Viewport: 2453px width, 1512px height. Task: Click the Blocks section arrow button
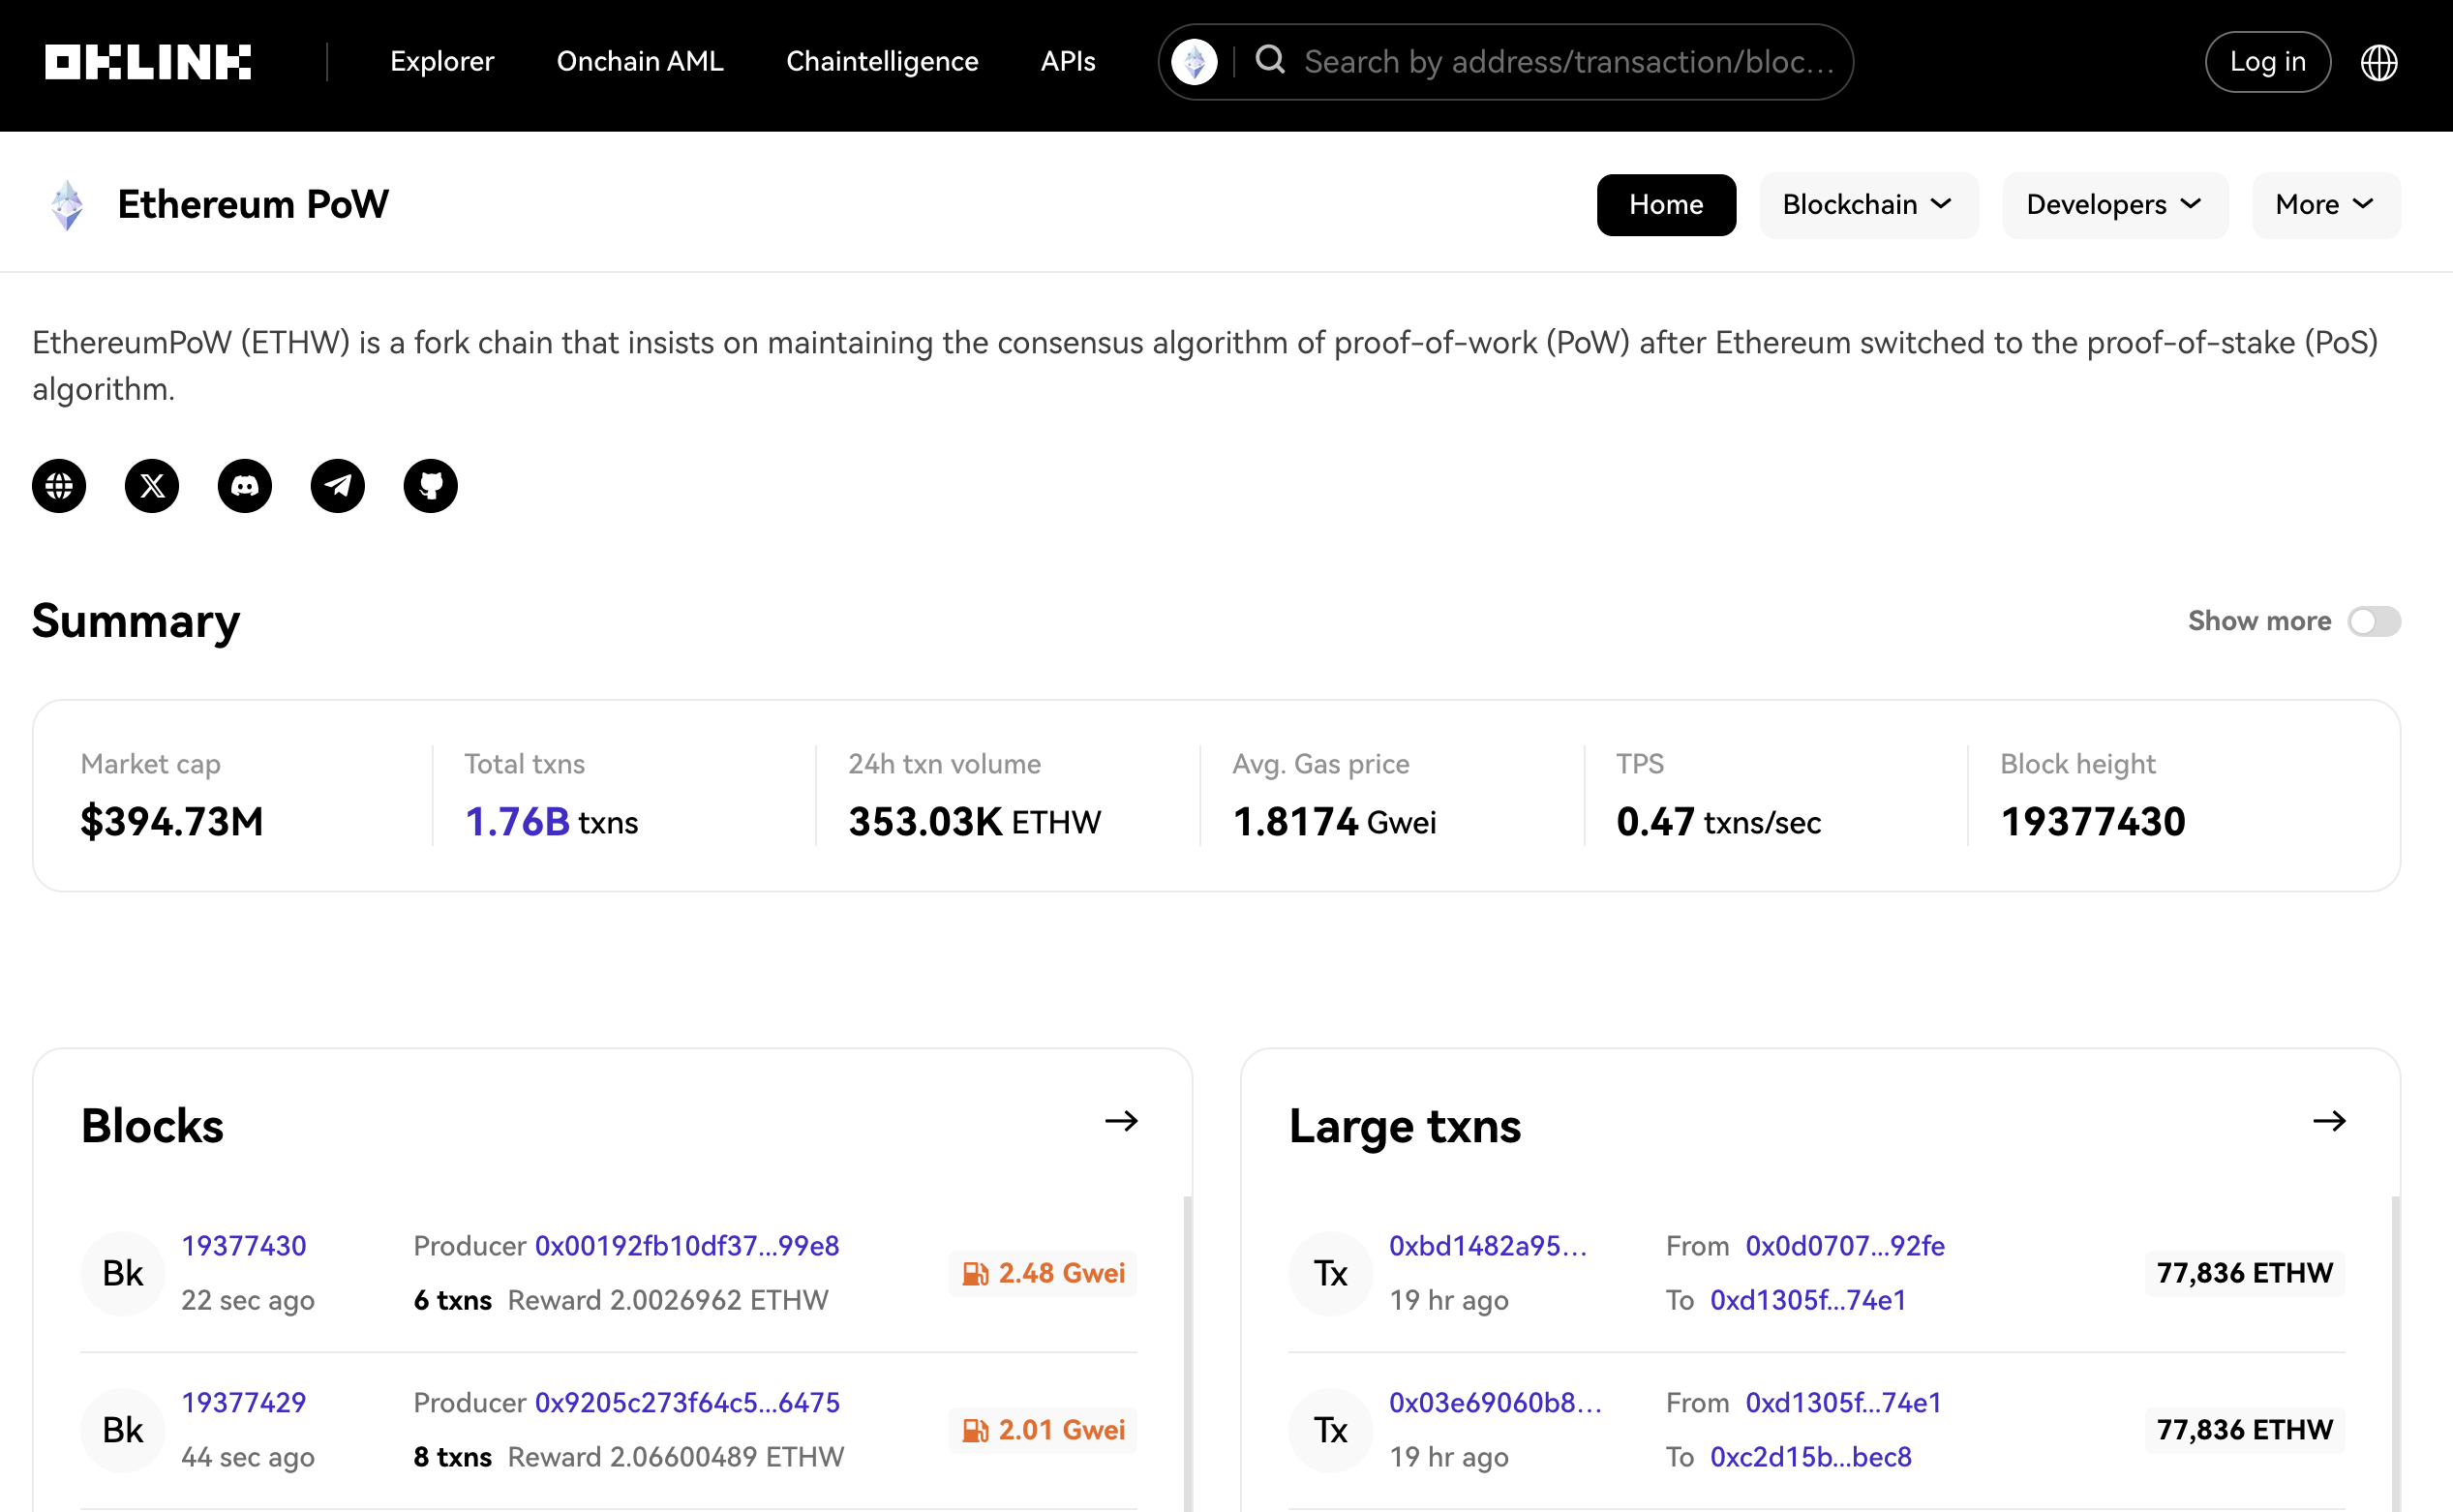tap(1123, 1121)
